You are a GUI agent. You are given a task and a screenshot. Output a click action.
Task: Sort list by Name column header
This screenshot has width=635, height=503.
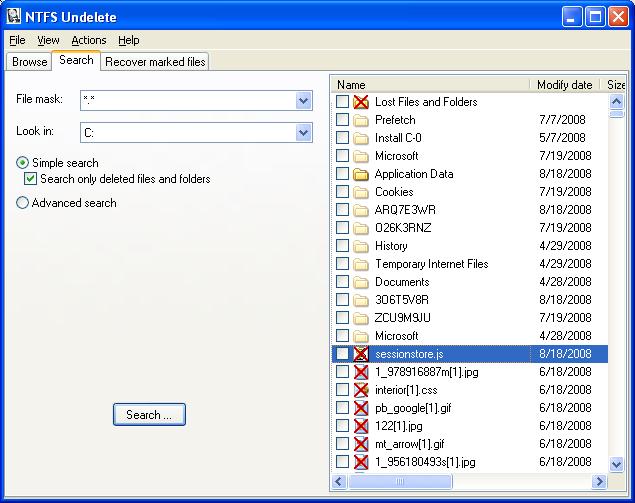(430, 85)
